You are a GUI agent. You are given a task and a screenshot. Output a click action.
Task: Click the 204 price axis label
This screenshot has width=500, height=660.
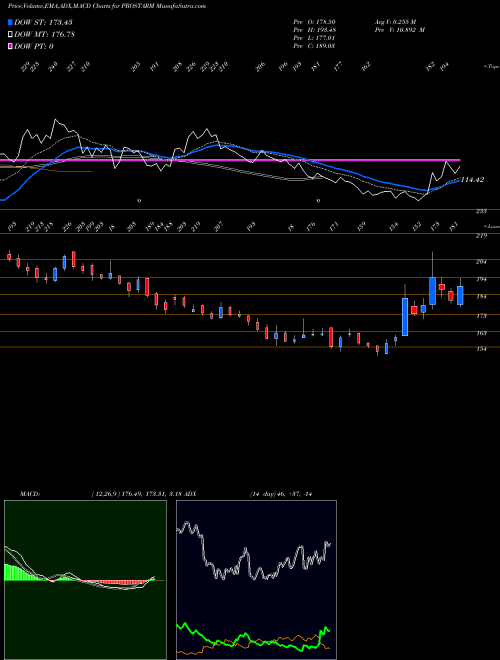click(481, 261)
